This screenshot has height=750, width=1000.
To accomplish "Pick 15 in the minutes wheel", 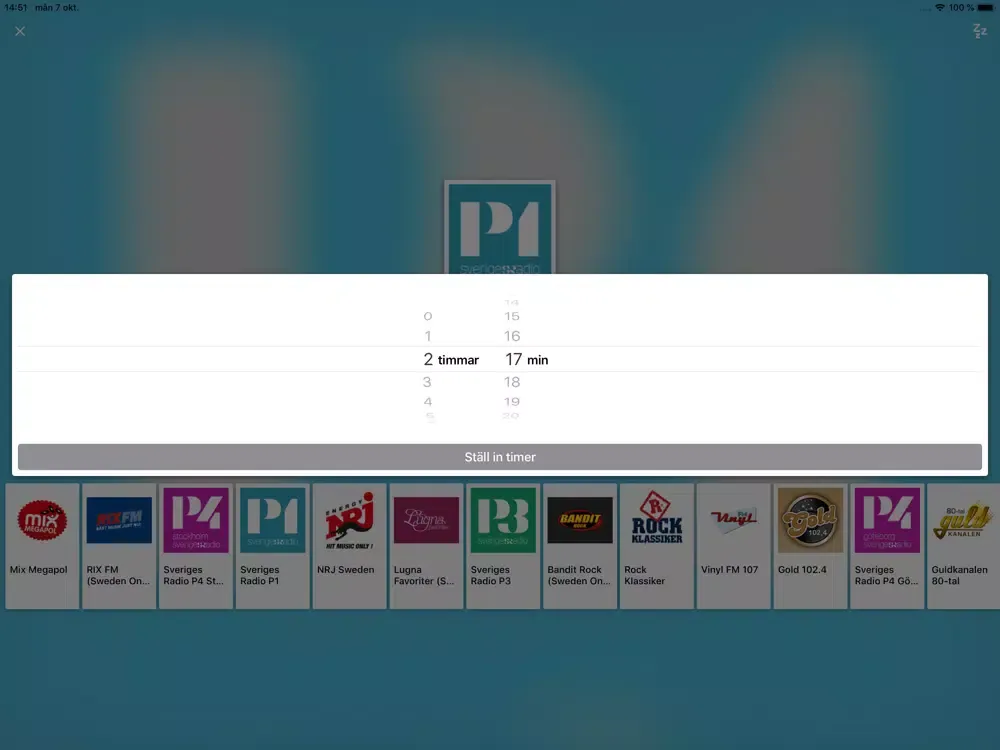I will [512, 316].
